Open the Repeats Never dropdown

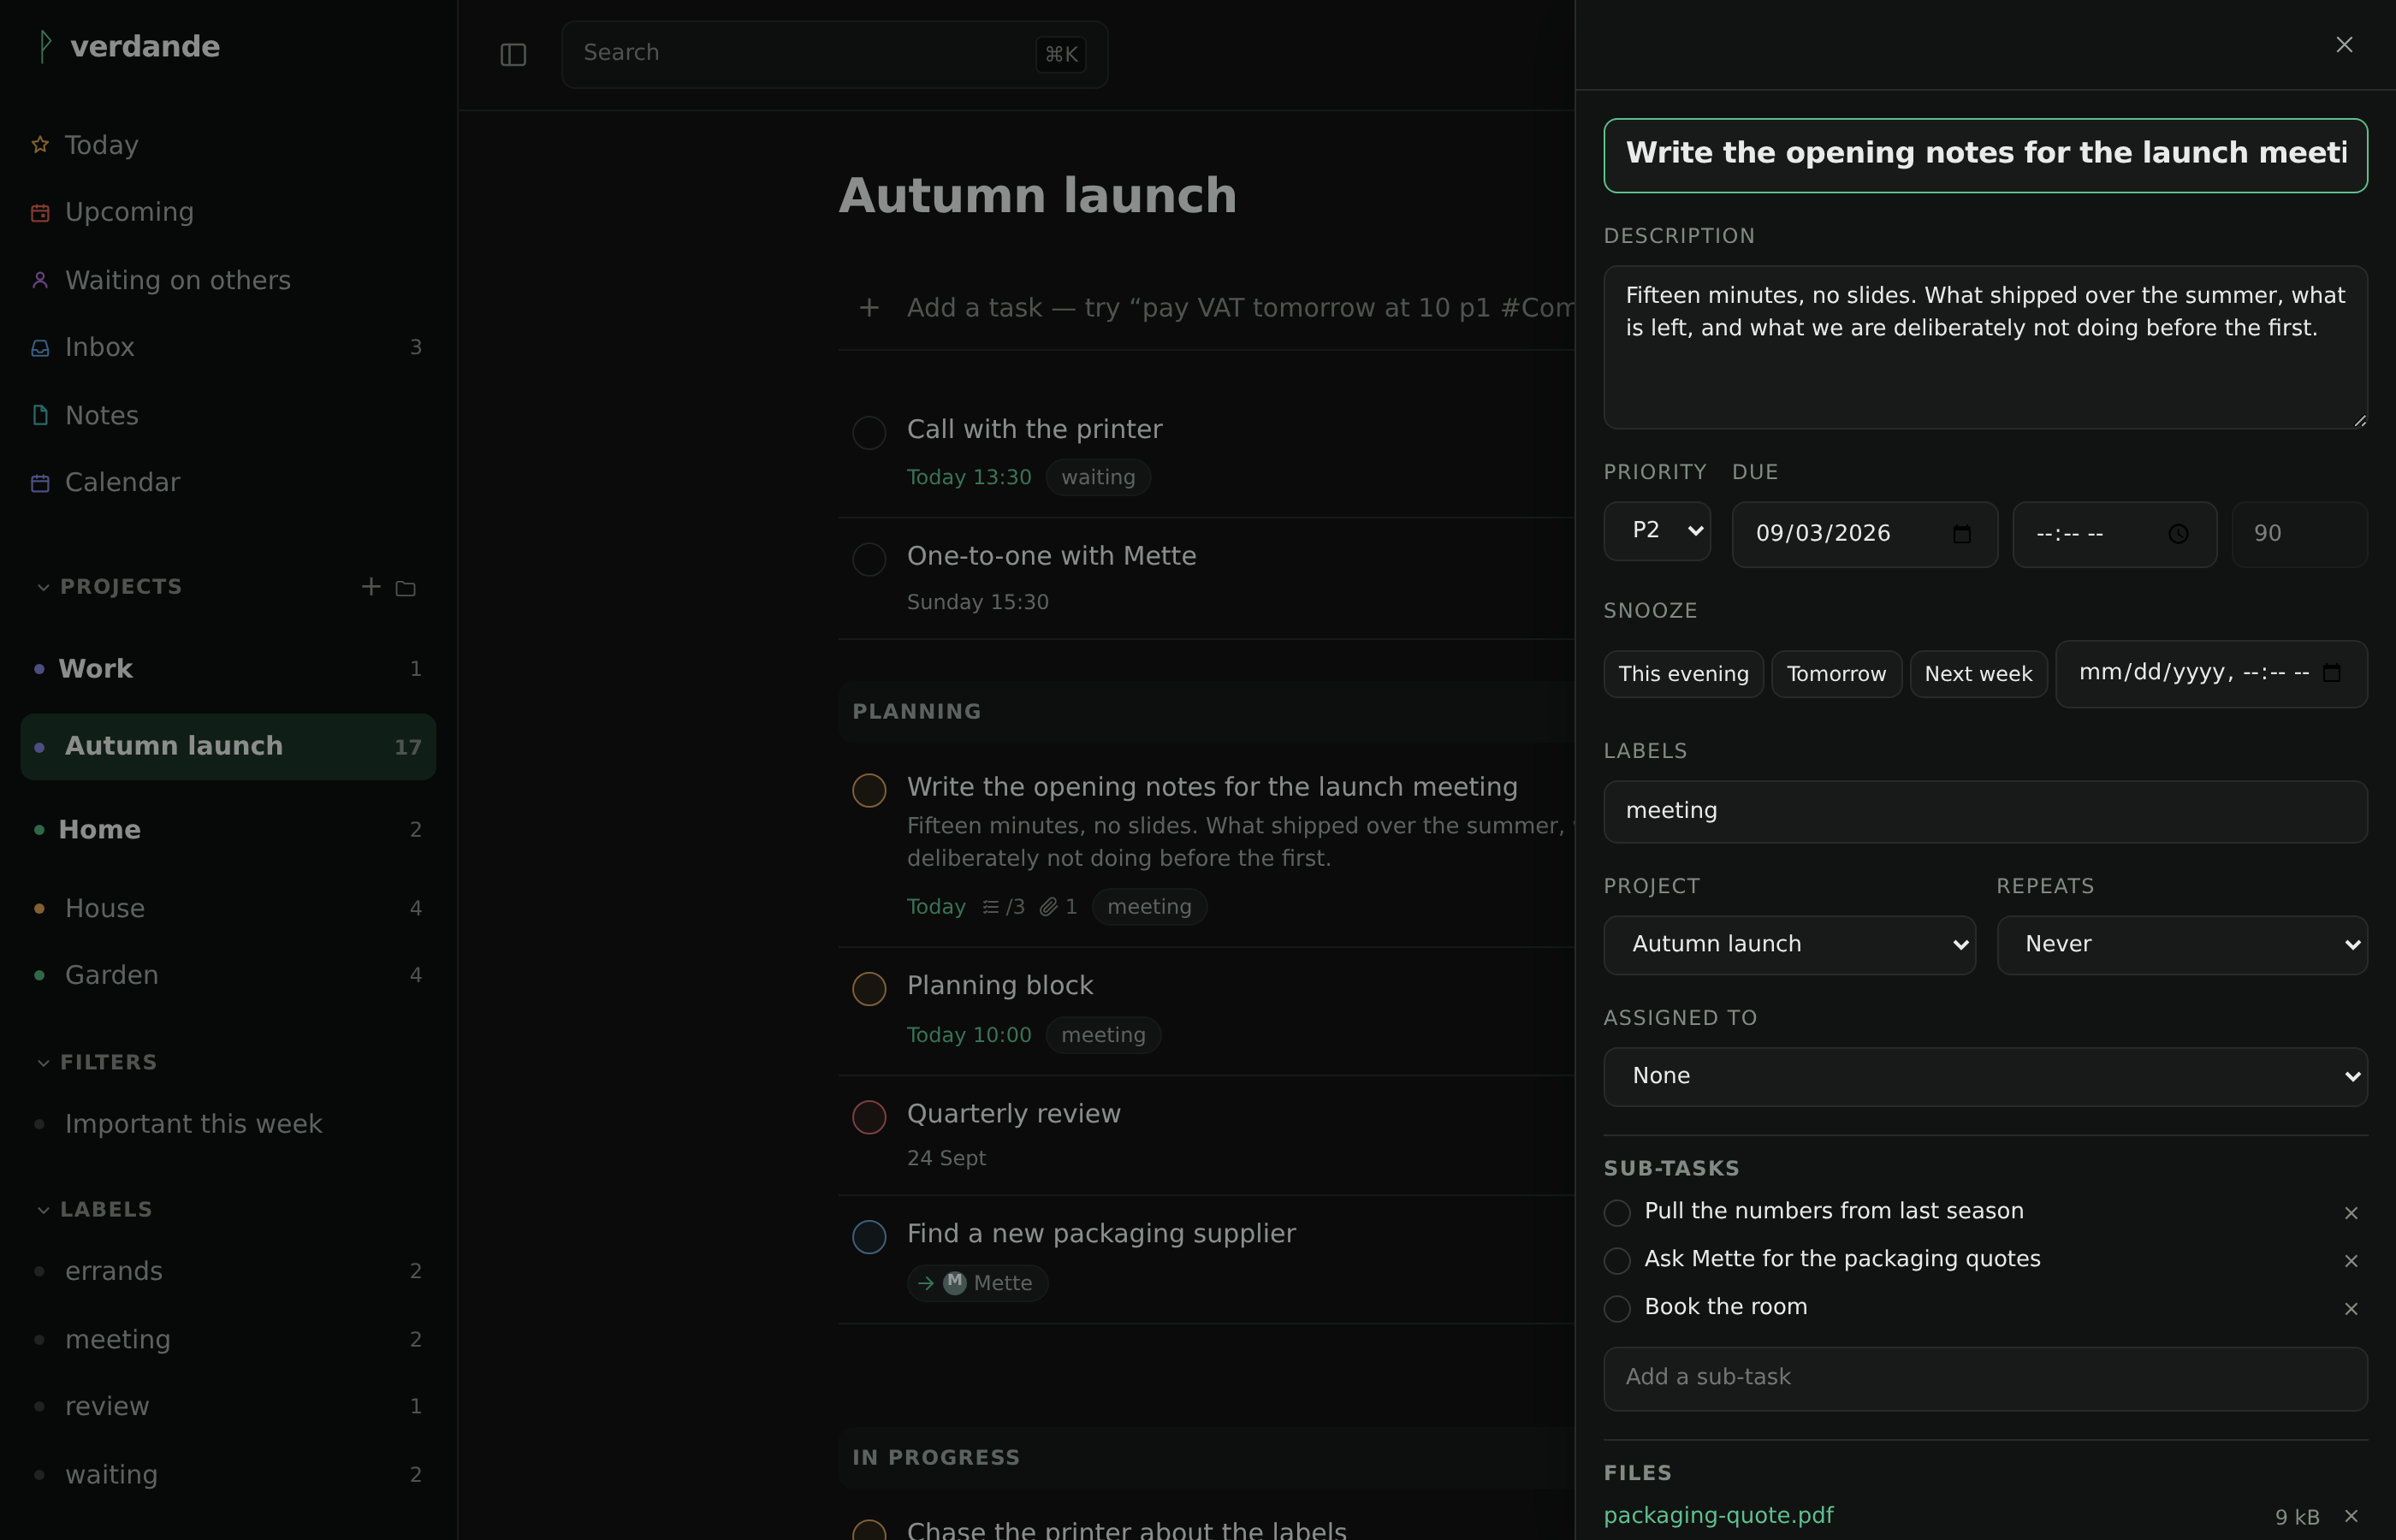[2182, 945]
